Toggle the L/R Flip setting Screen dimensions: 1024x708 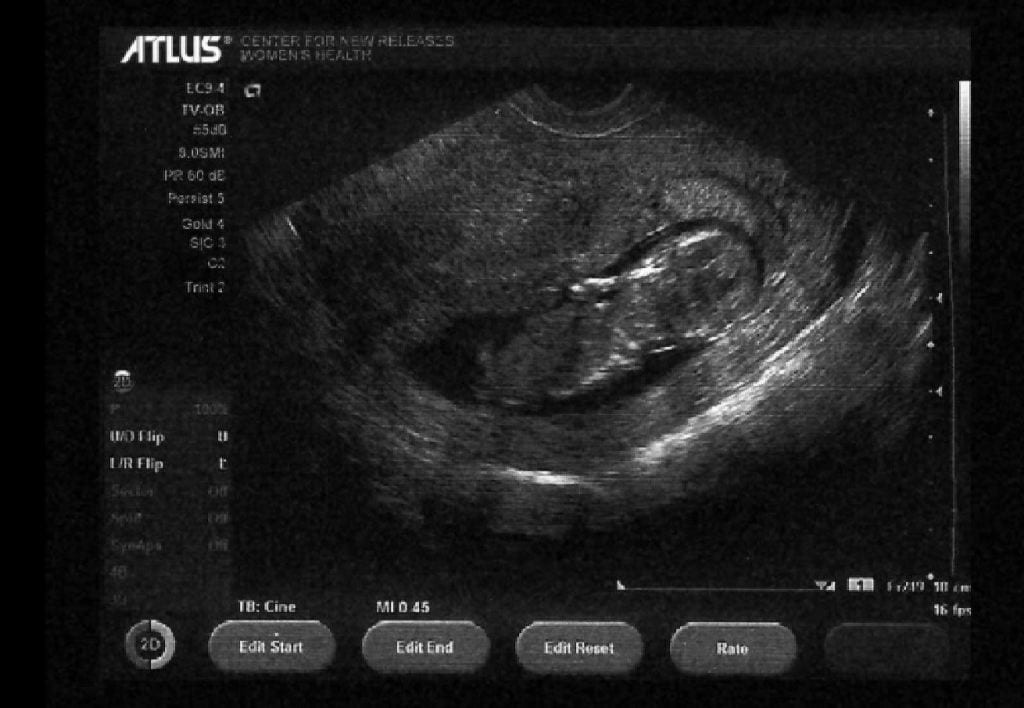point(168,464)
